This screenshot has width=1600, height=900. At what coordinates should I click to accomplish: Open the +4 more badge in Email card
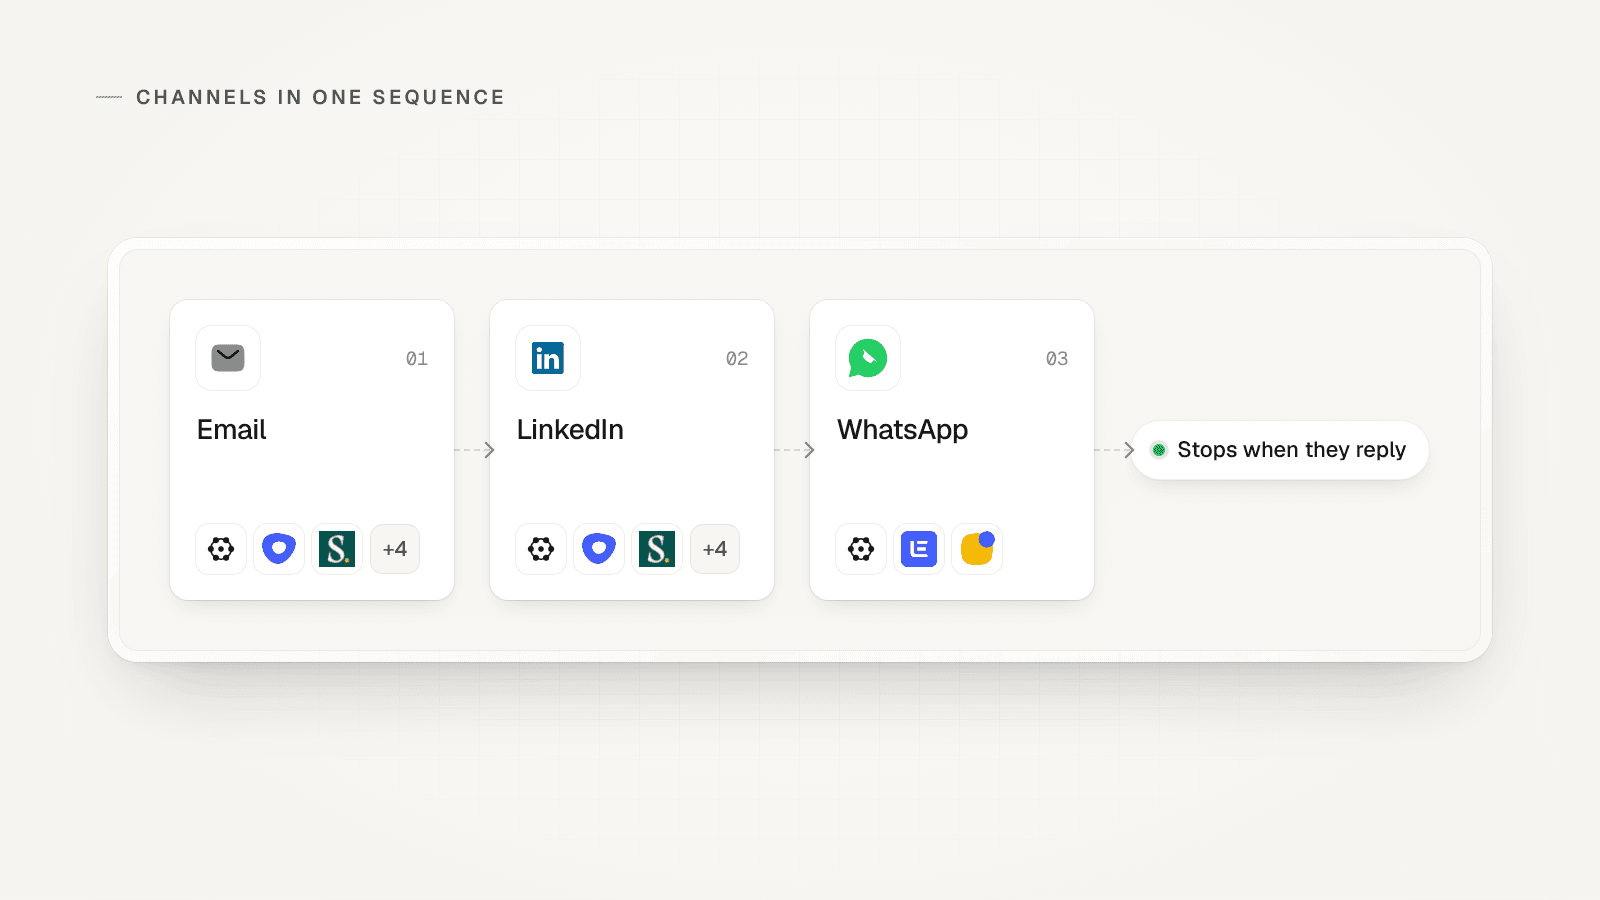[395, 549]
